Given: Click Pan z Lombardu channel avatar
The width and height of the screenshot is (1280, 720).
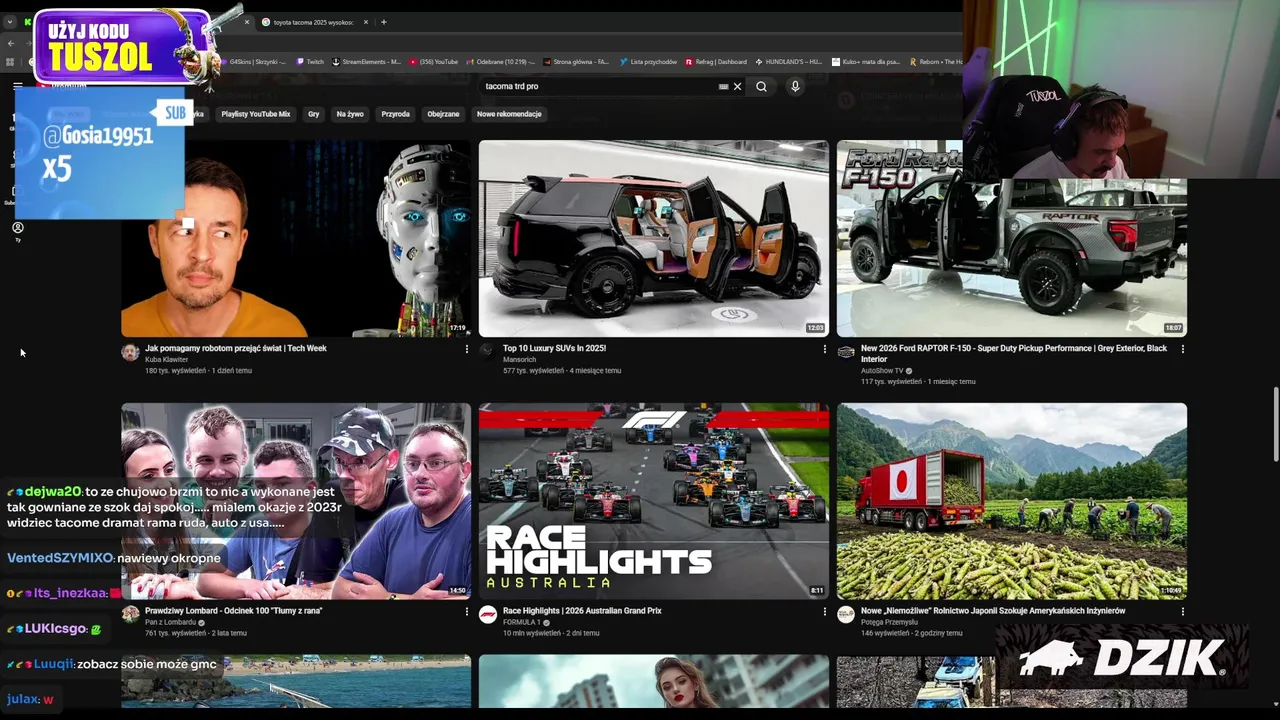Looking at the screenshot, I should point(130,614).
